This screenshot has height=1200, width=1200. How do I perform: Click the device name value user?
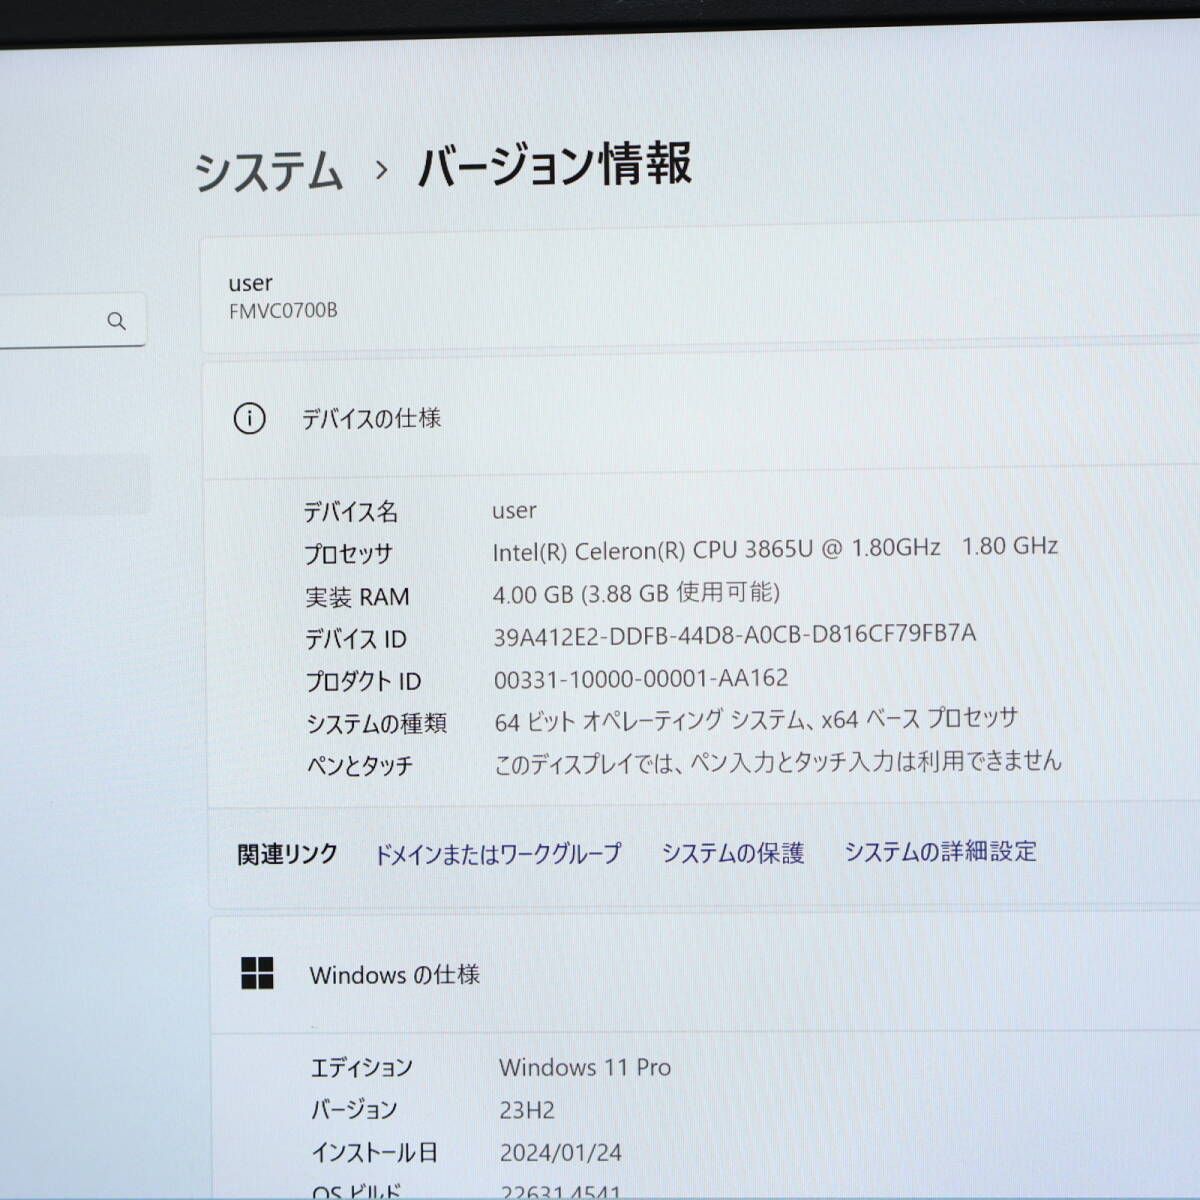tap(514, 510)
